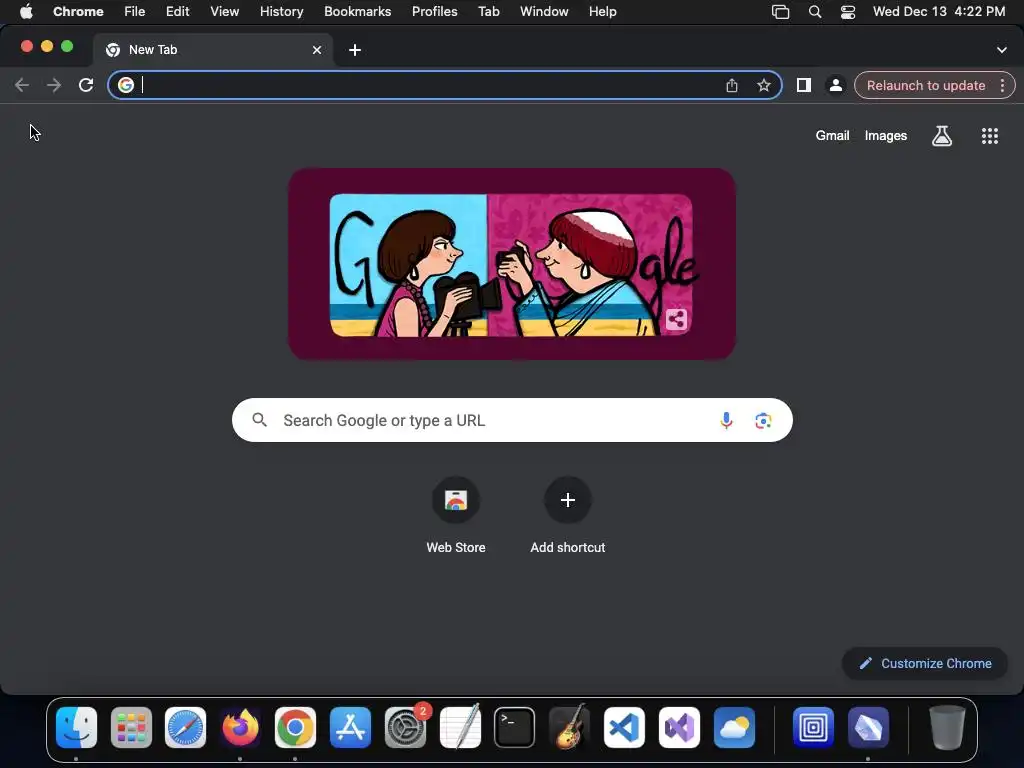Image resolution: width=1024 pixels, height=768 pixels.
Task: Launch Safari from the Dock
Action: [x=185, y=727]
